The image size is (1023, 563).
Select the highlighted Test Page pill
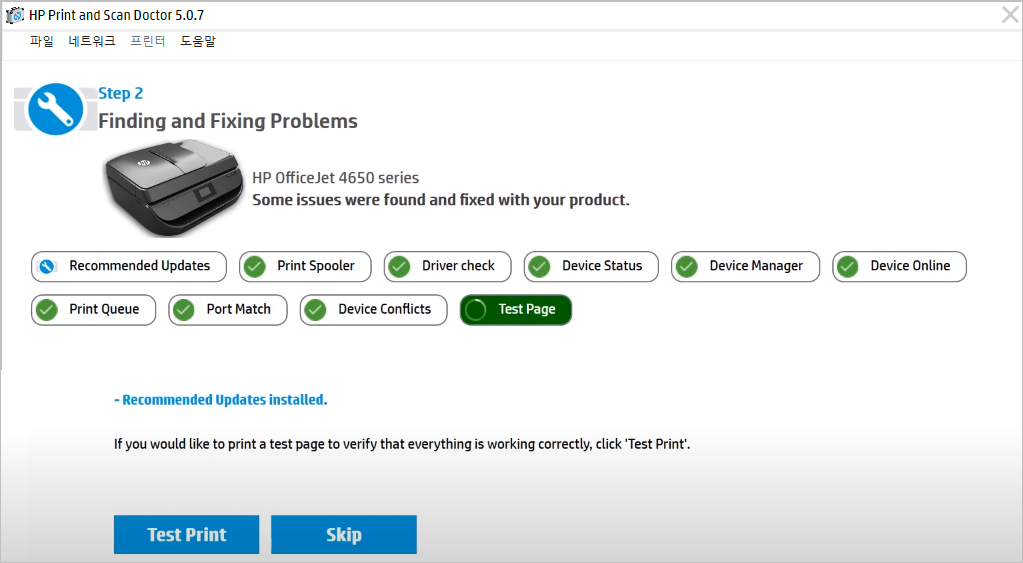(516, 310)
